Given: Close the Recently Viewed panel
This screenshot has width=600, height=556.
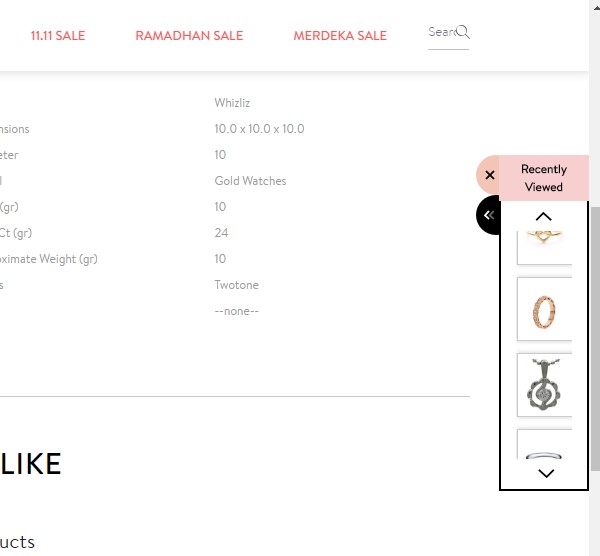Looking at the screenshot, I should click(x=489, y=176).
